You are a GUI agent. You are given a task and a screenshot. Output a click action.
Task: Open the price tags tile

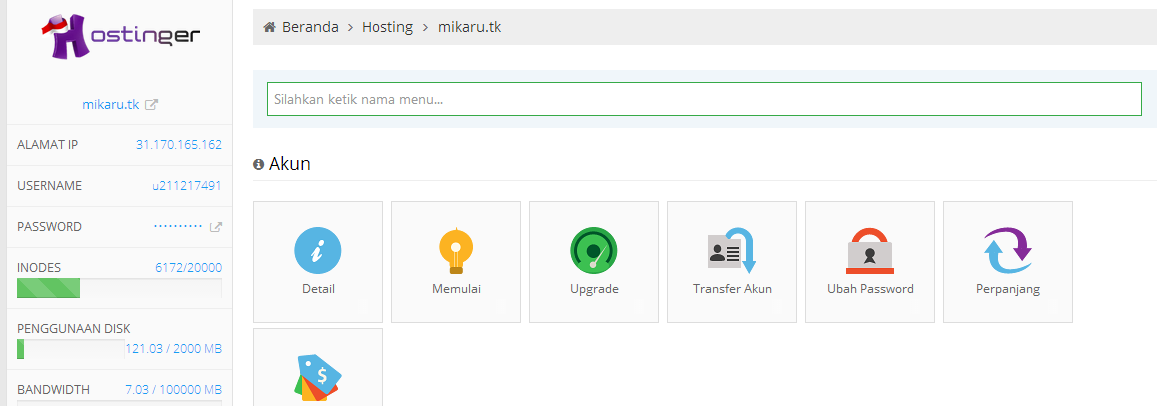point(318,367)
